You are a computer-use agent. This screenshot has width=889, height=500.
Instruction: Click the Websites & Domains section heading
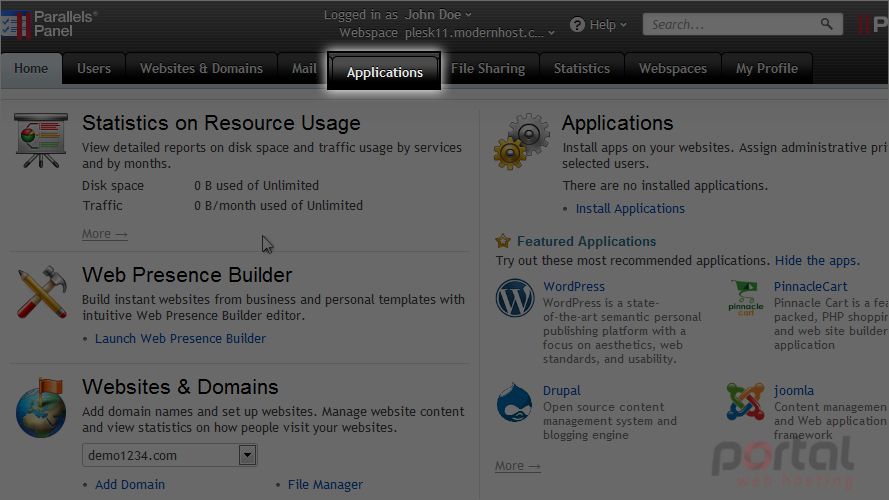180,387
